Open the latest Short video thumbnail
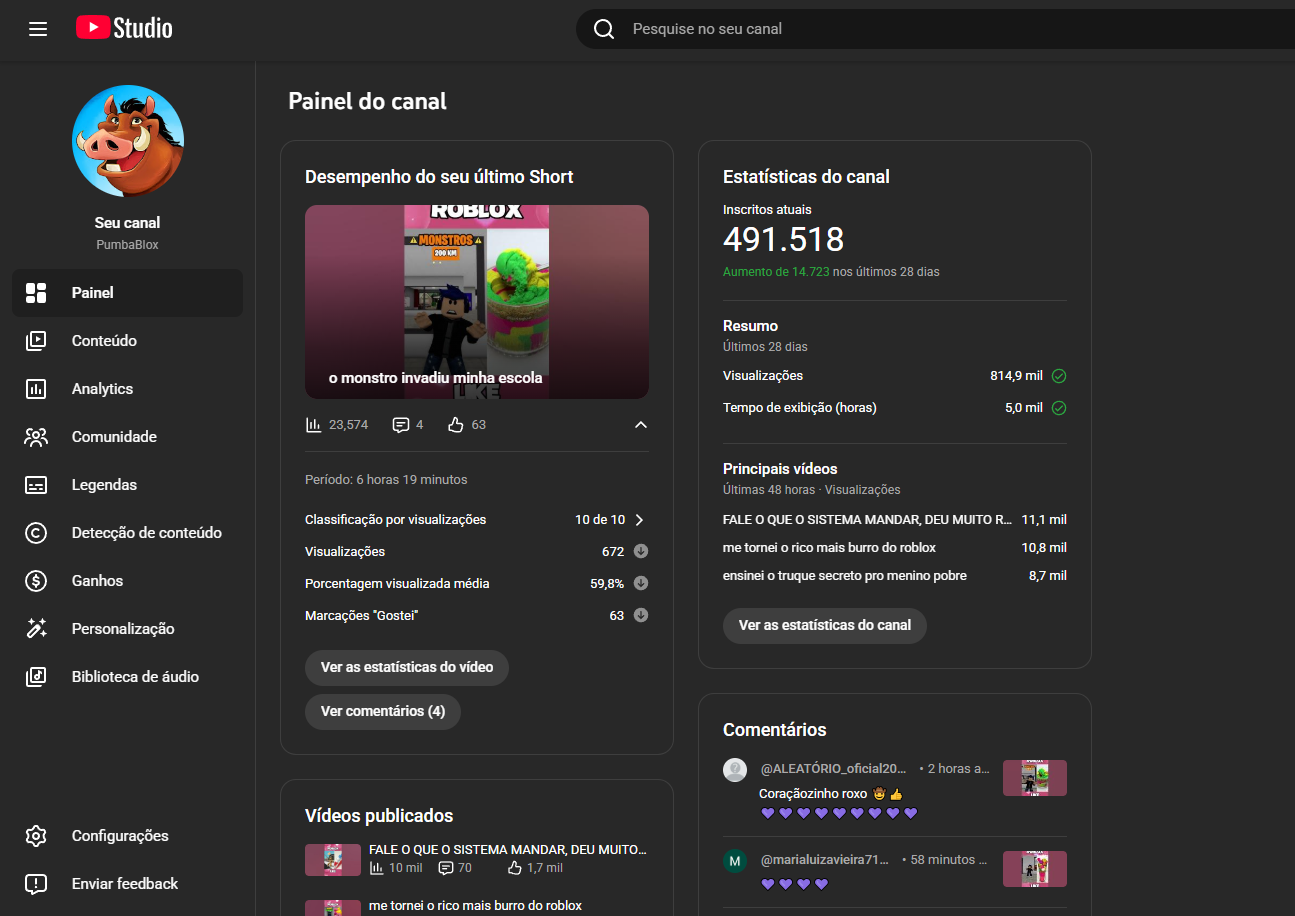This screenshot has width=1295, height=916. pos(476,302)
